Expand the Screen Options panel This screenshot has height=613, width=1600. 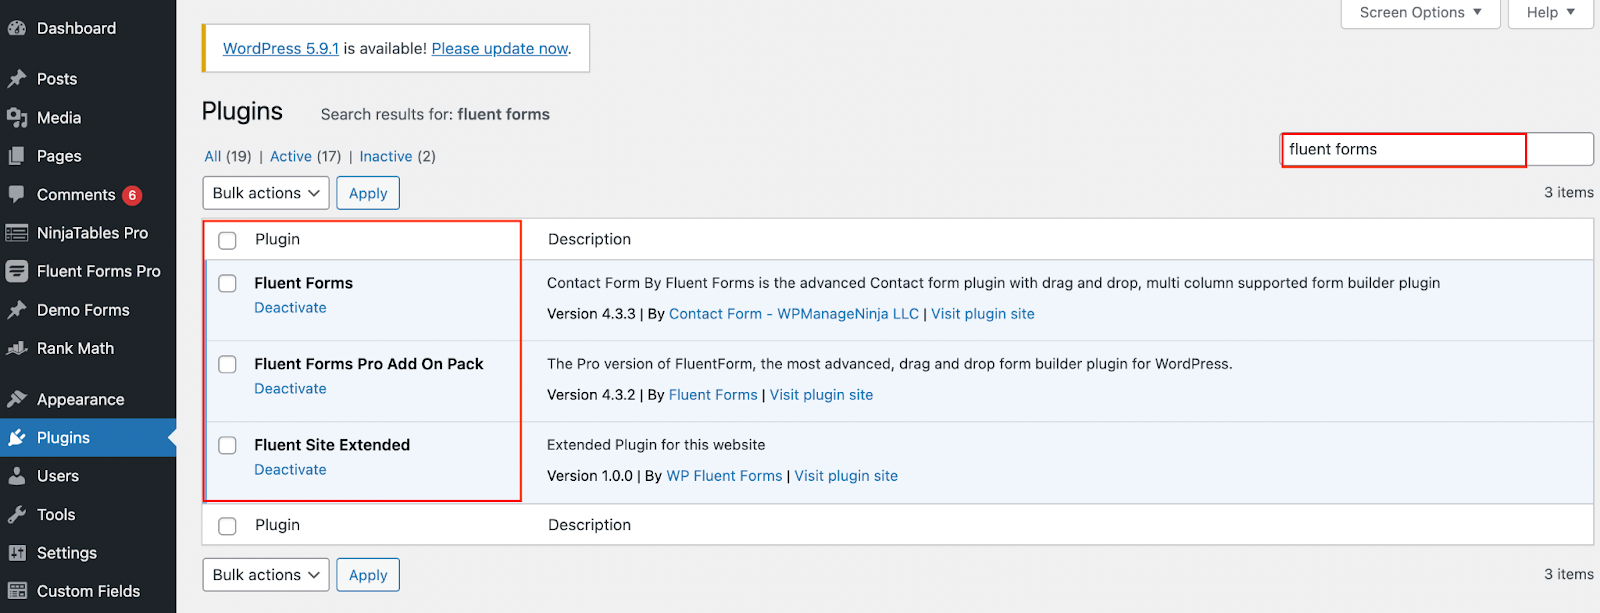1420,13
